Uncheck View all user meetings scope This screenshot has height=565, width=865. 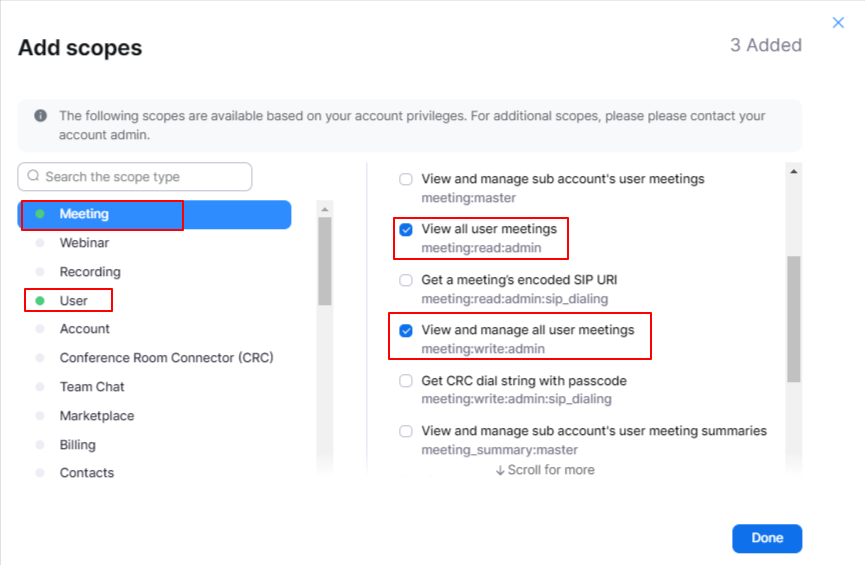coord(406,230)
